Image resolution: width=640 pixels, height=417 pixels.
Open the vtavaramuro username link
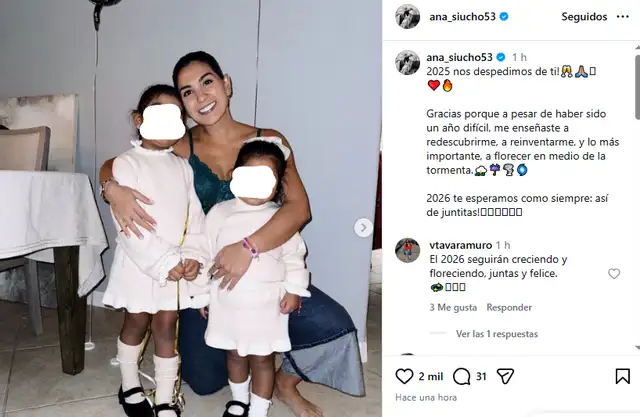[460, 245]
